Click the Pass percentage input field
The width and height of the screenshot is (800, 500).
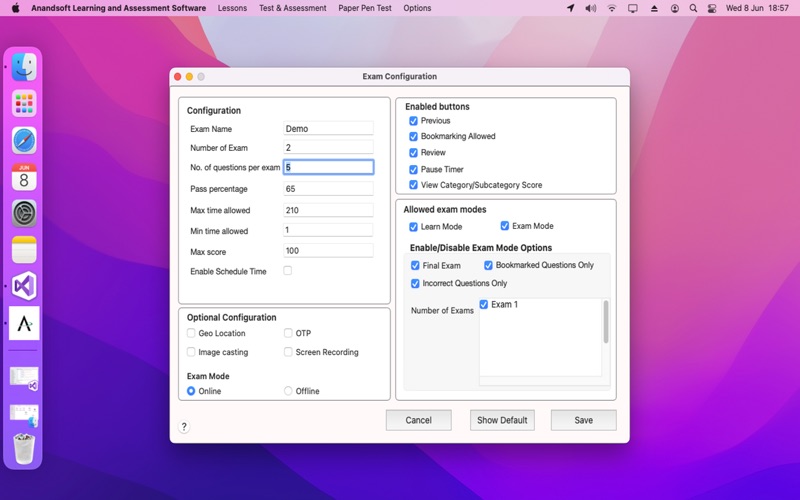click(x=328, y=189)
